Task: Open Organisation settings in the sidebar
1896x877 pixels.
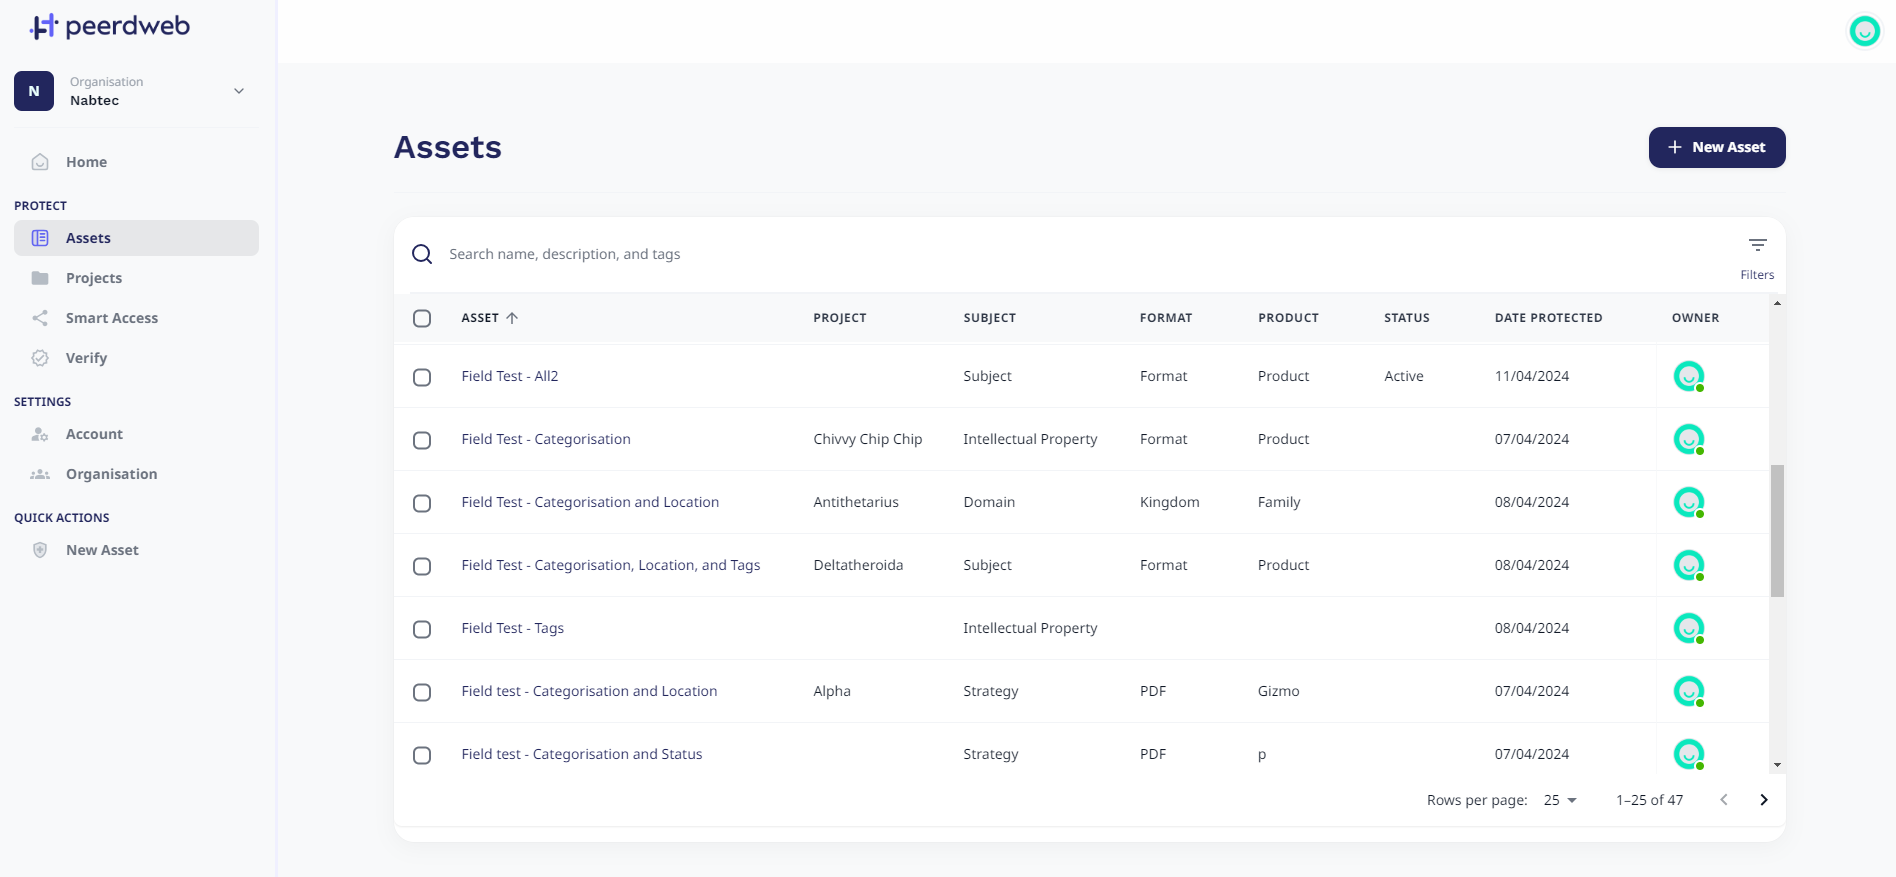Action: point(136,474)
